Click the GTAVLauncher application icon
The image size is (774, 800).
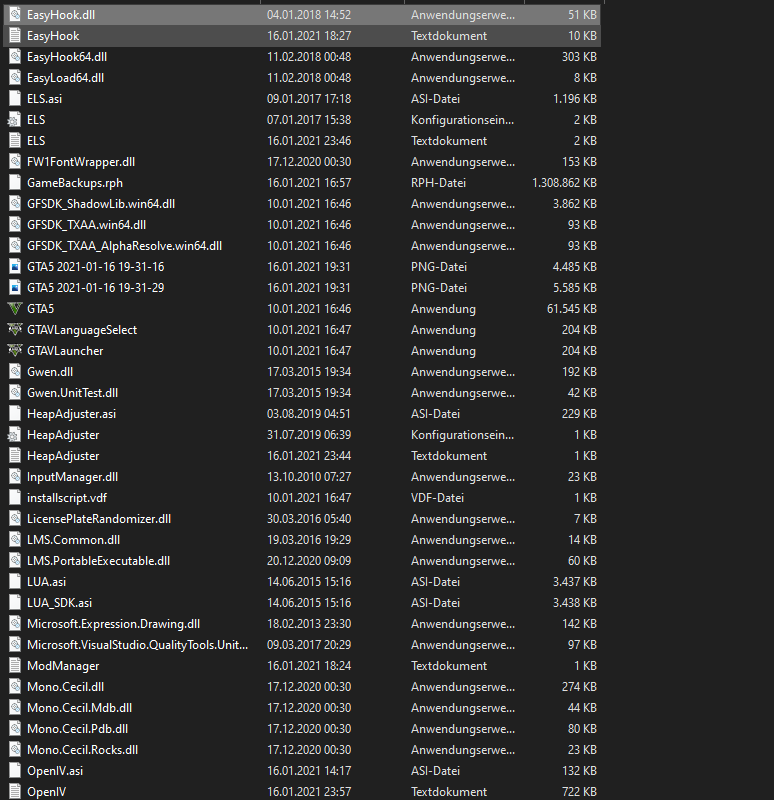point(15,351)
